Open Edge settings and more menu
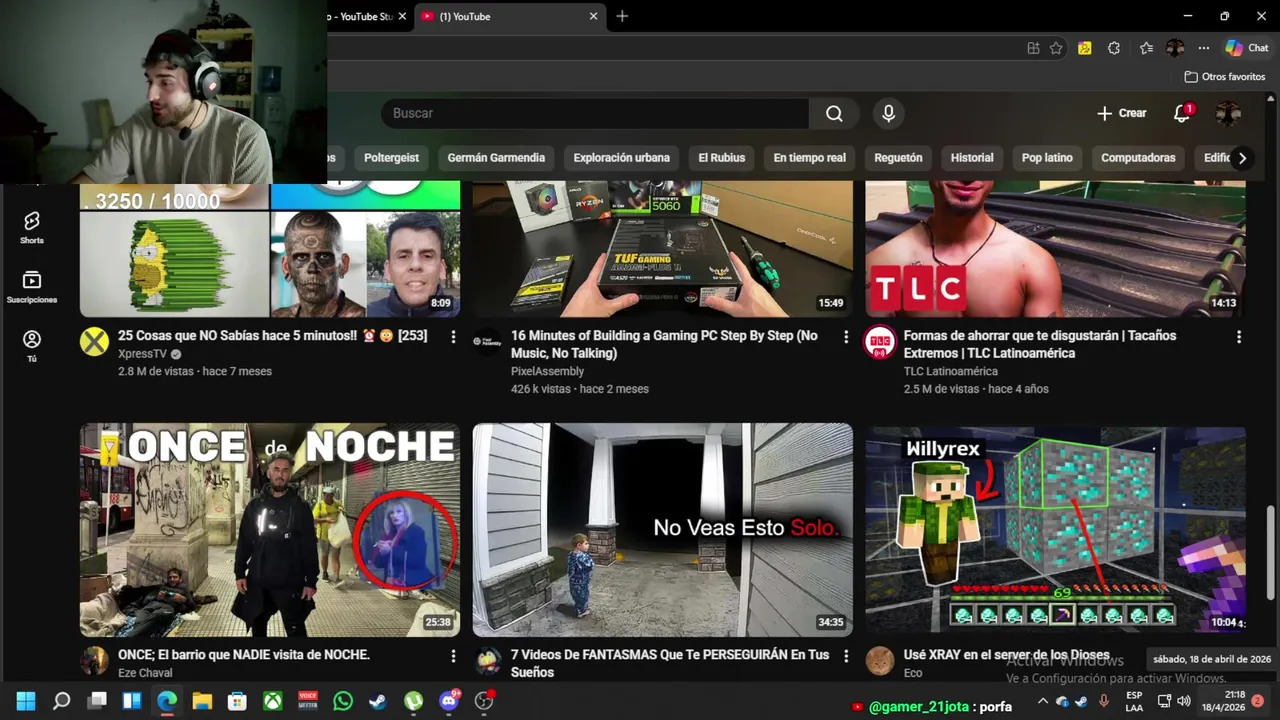The height and width of the screenshot is (720, 1280). [x=1204, y=48]
